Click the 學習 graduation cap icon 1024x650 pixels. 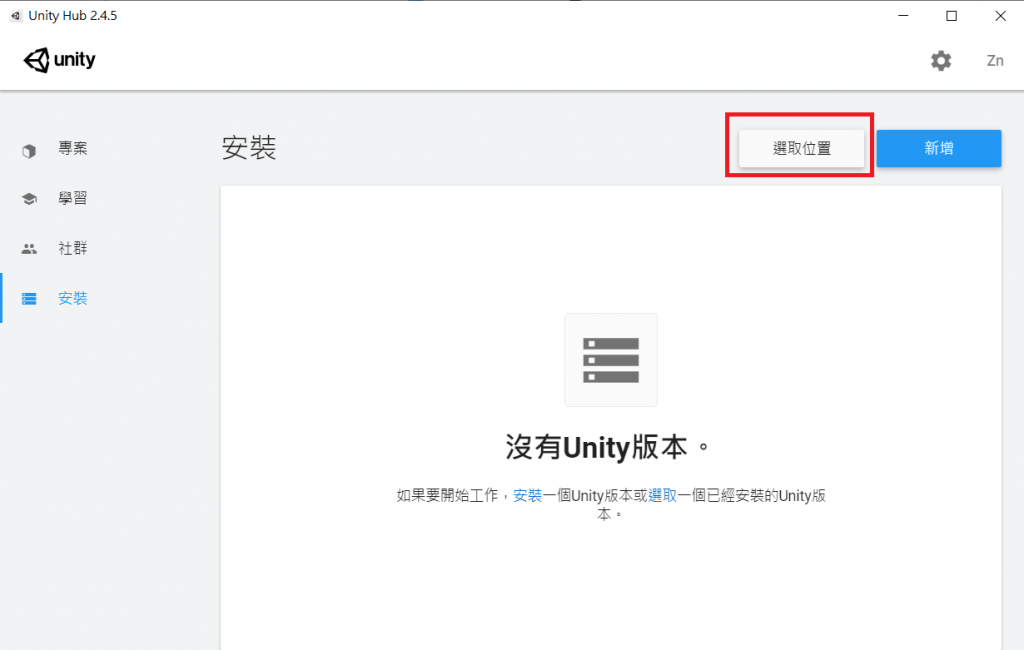point(29,199)
